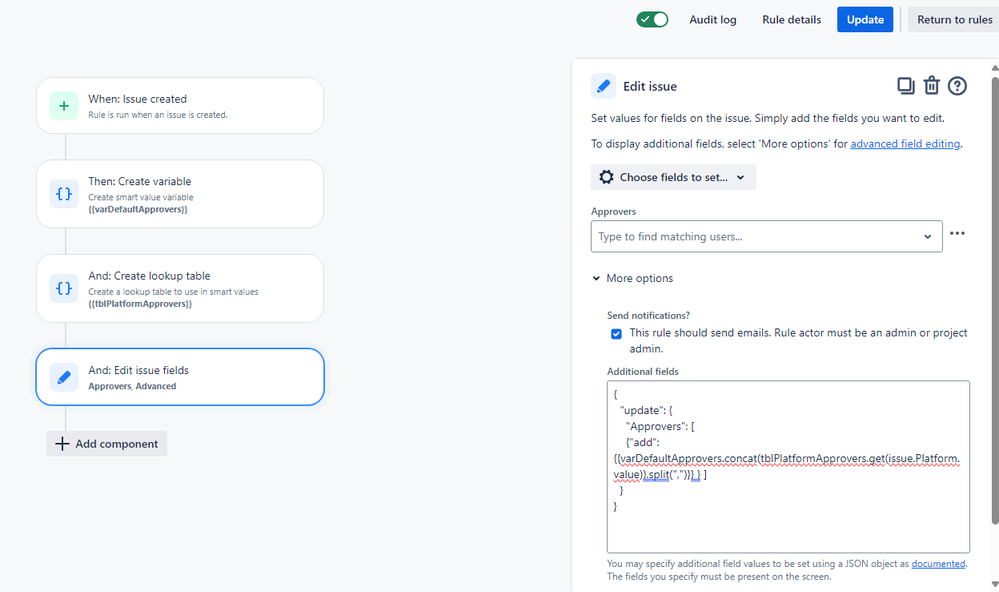Click the Additional fields label
This screenshot has width=999, height=592.
click(642, 372)
